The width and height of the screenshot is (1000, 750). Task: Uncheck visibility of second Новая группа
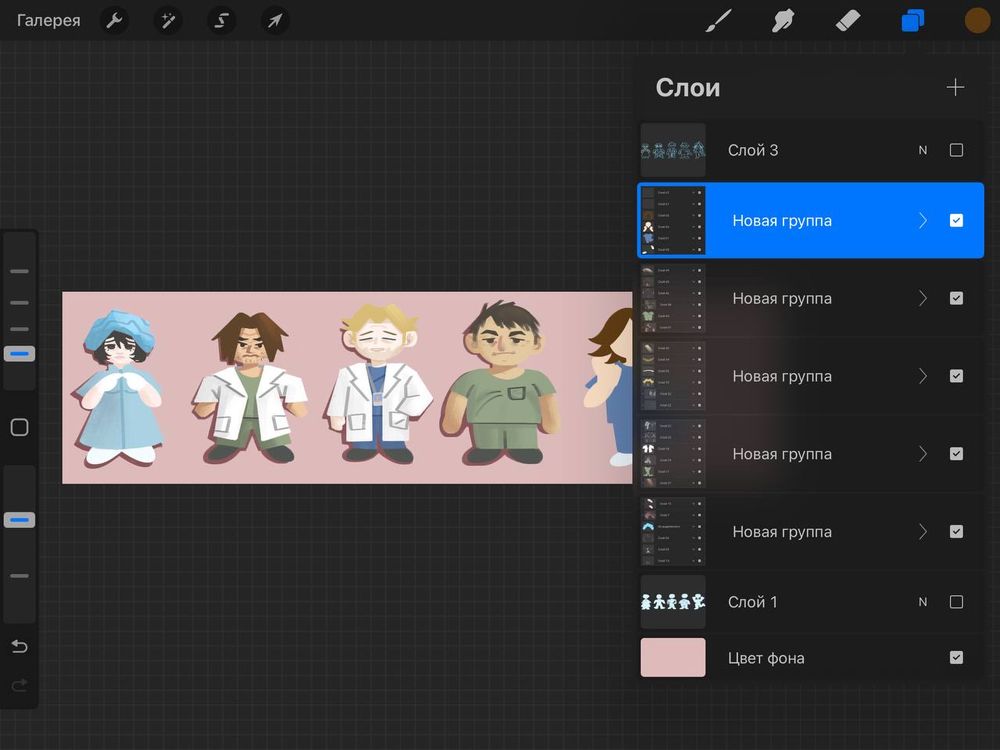pyautogui.click(x=956, y=298)
